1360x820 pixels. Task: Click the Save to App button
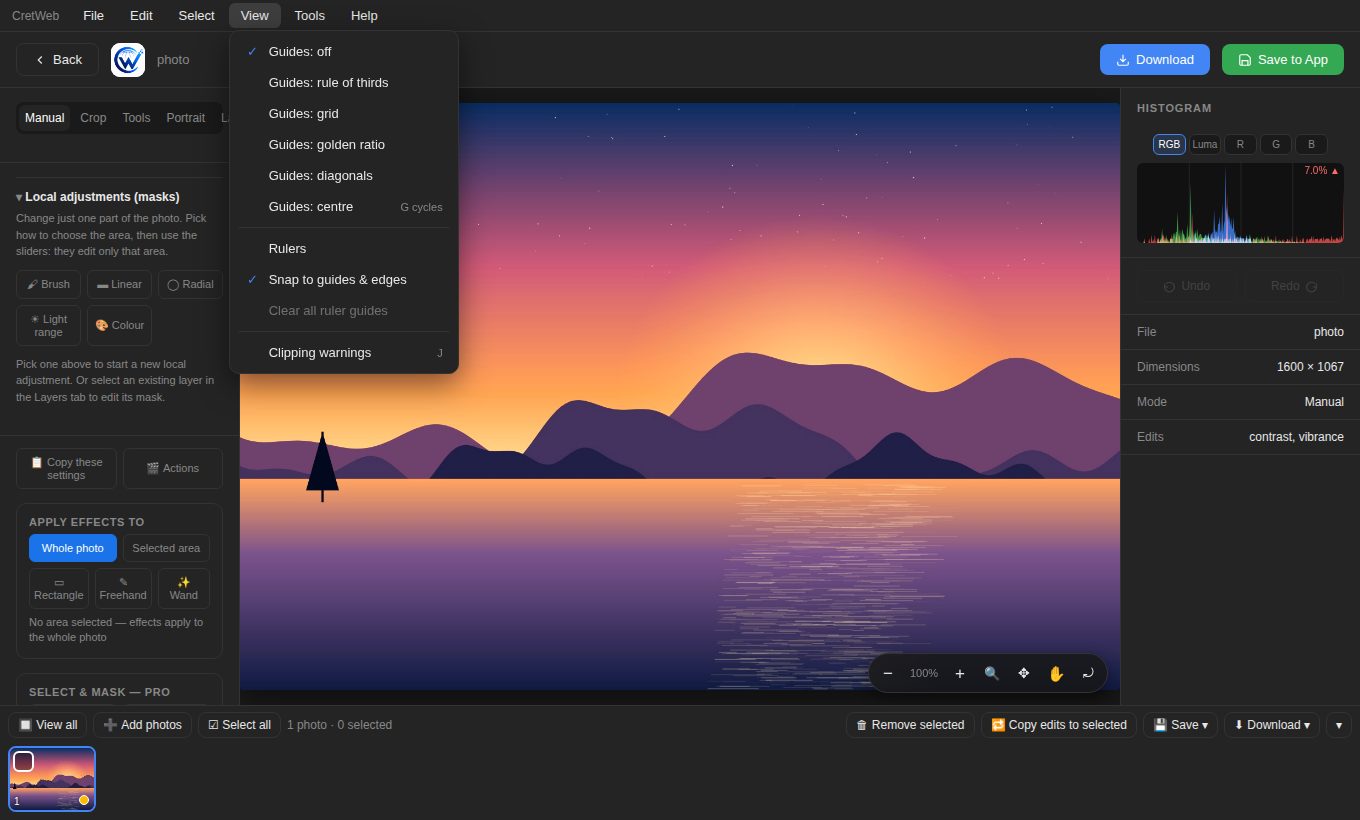[1283, 59]
